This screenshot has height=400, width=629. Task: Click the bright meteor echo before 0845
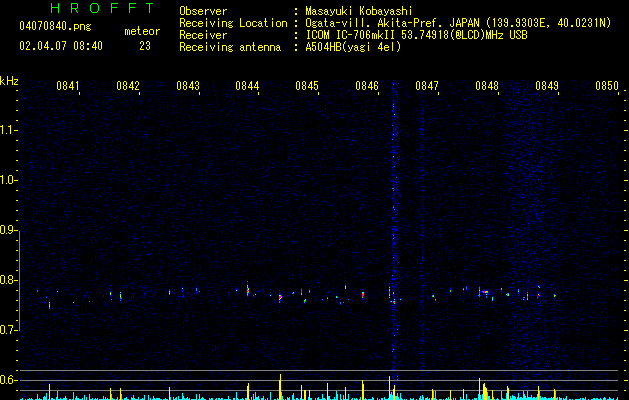280,297
